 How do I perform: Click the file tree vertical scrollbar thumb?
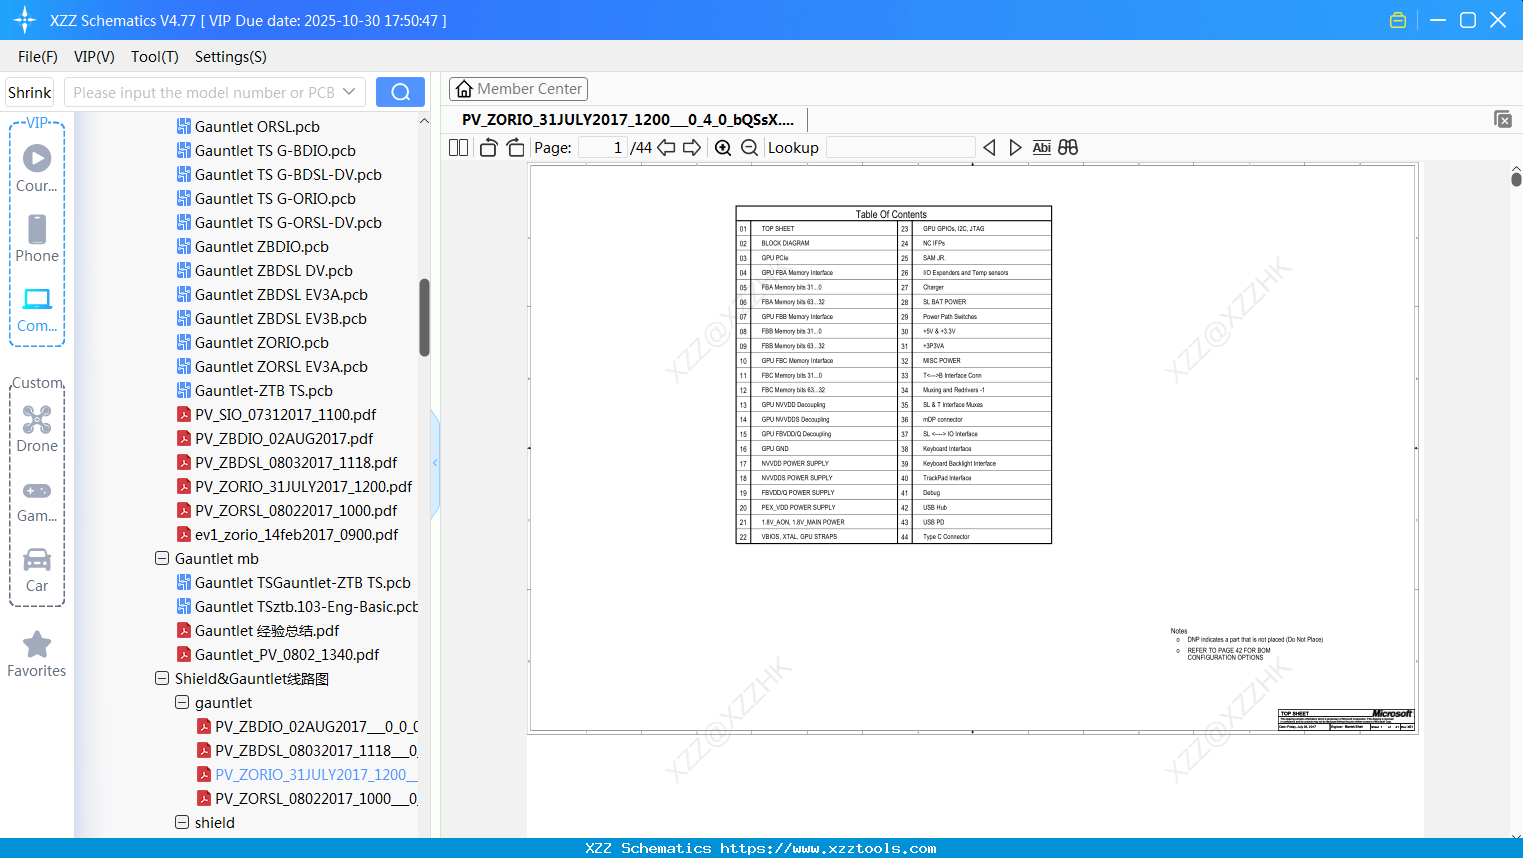point(424,317)
